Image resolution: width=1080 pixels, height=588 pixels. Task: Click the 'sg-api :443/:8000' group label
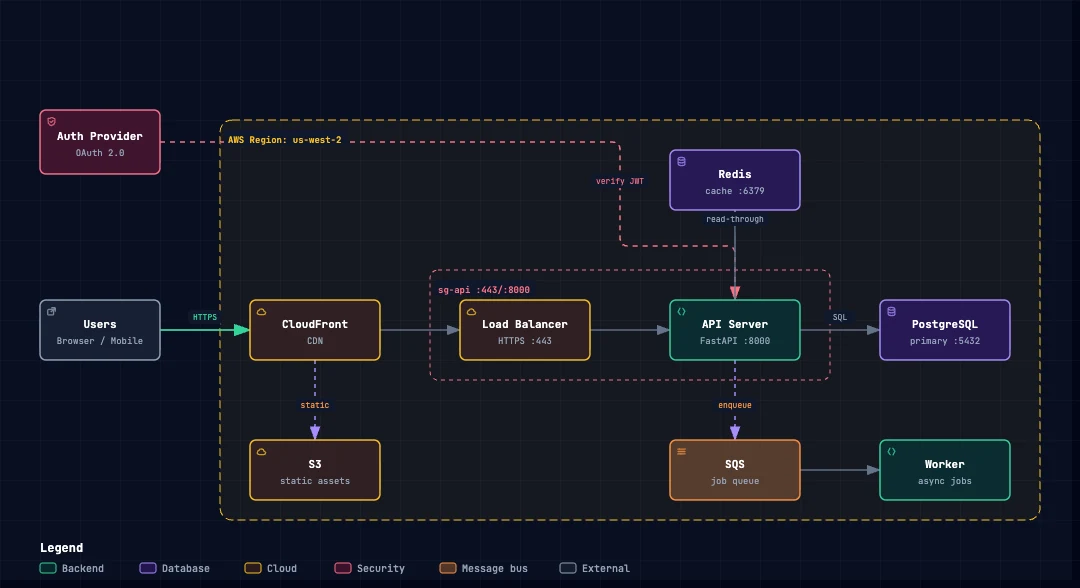pos(484,290)
